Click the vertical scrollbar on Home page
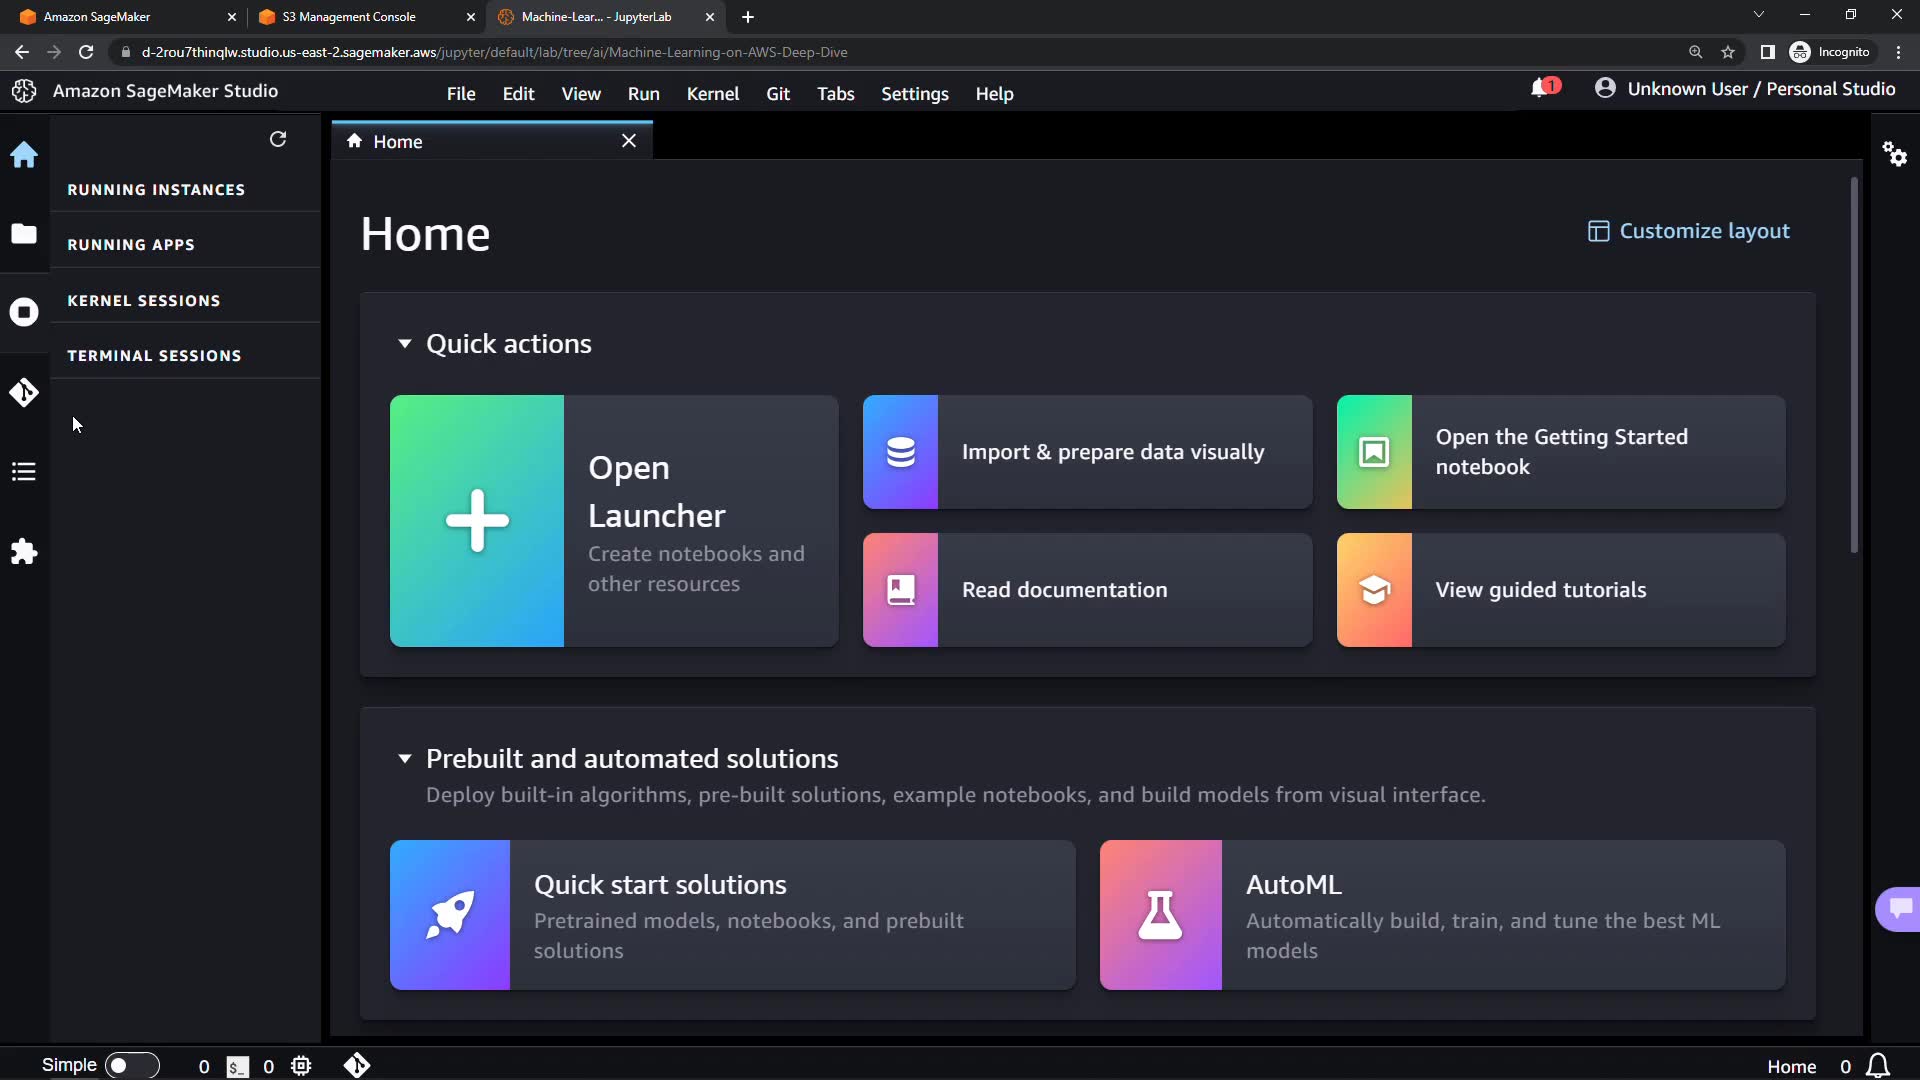 pos(1853,365)
